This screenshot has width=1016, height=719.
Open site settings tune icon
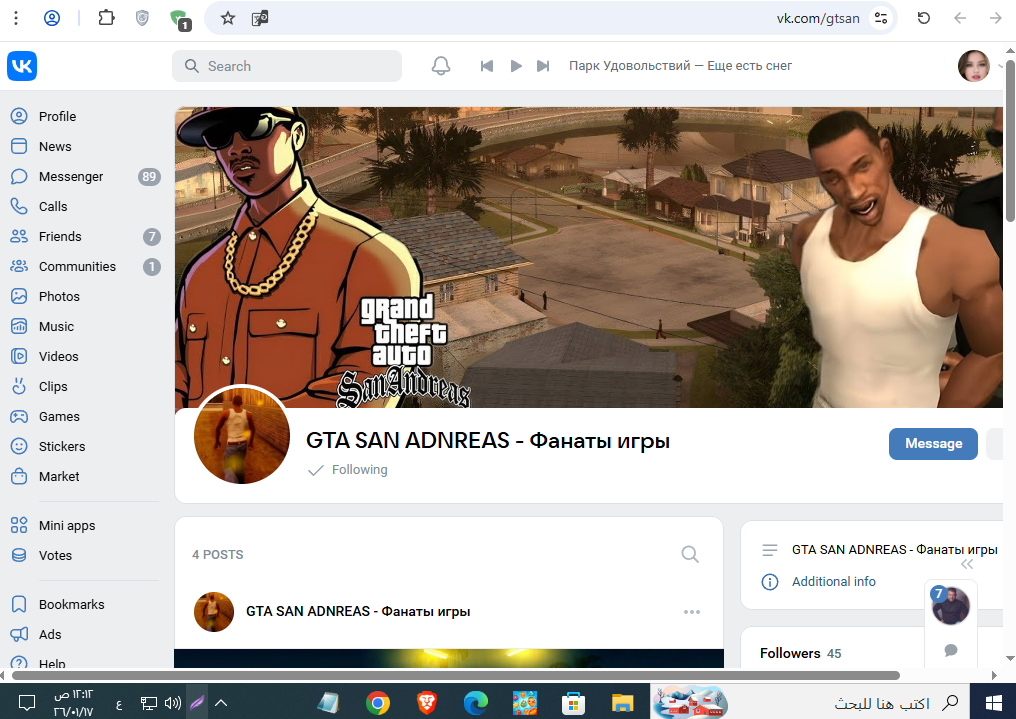881,18
